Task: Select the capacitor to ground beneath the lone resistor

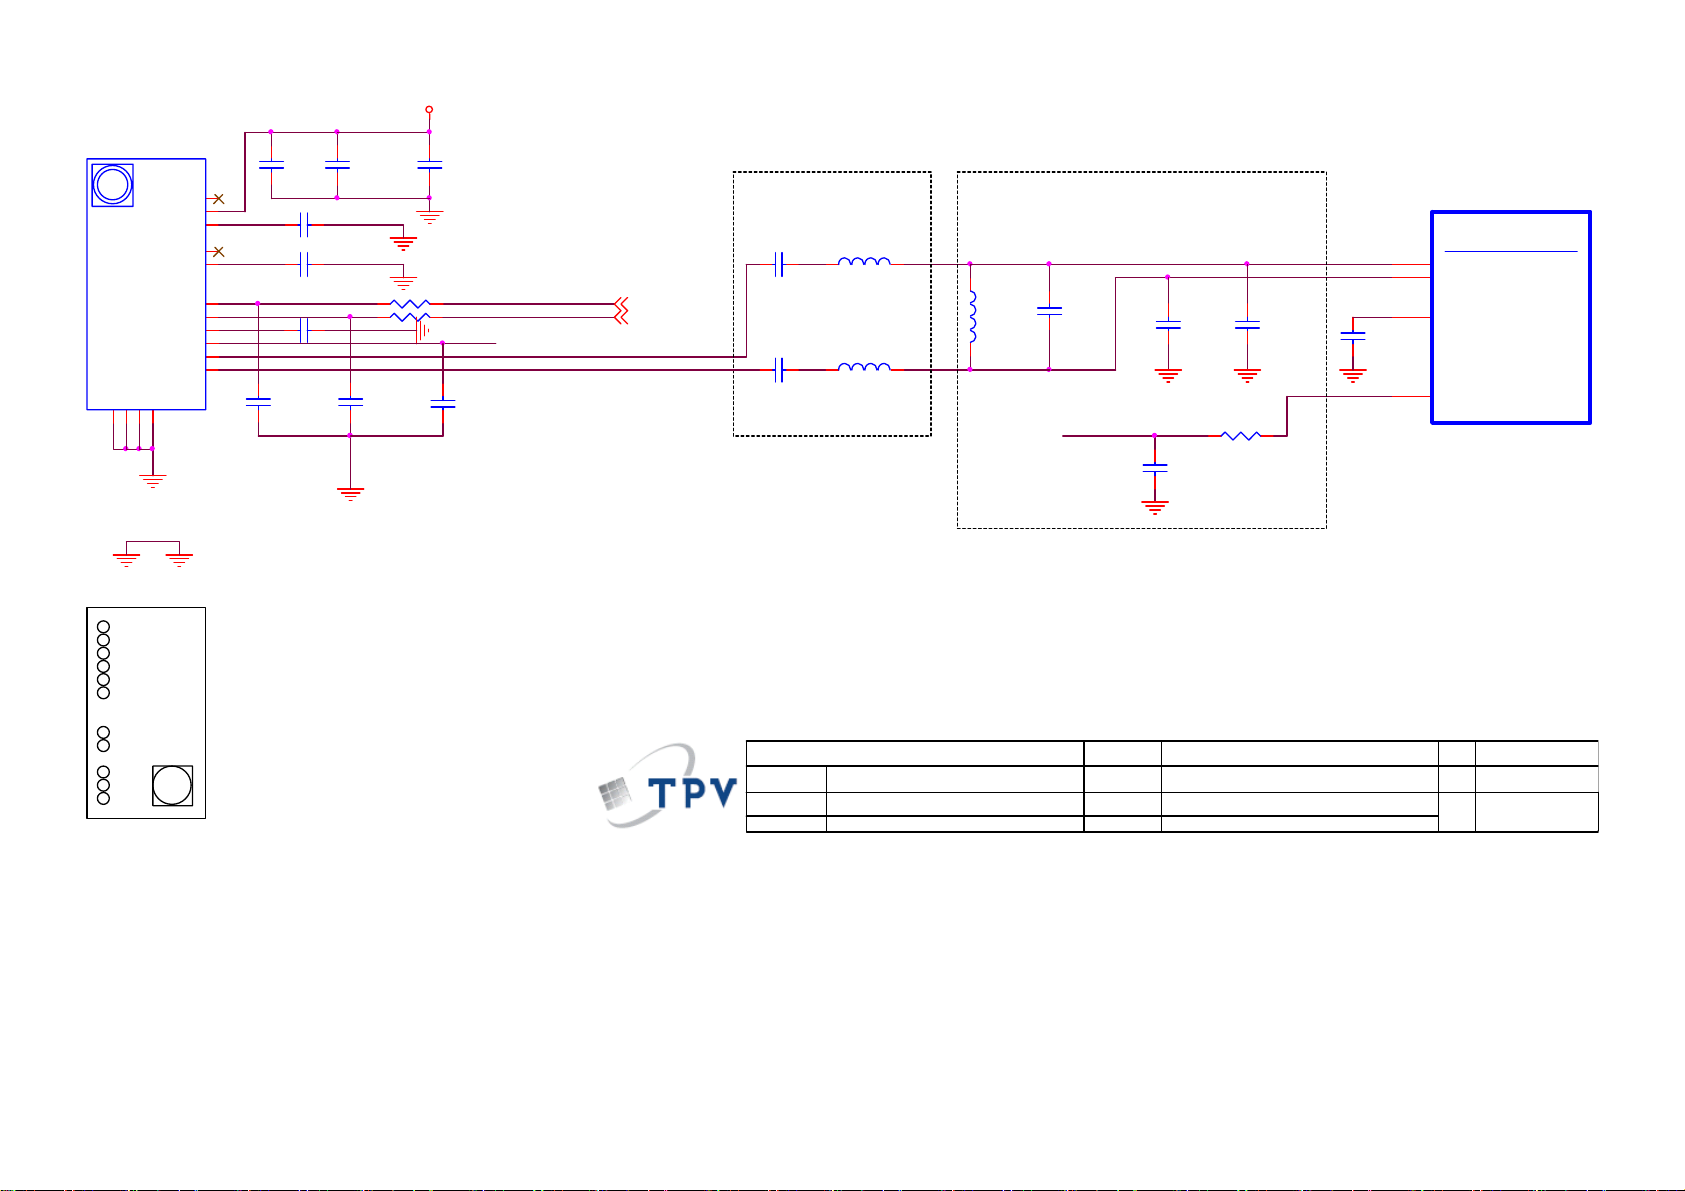Action: click(x=1155, y=467)
